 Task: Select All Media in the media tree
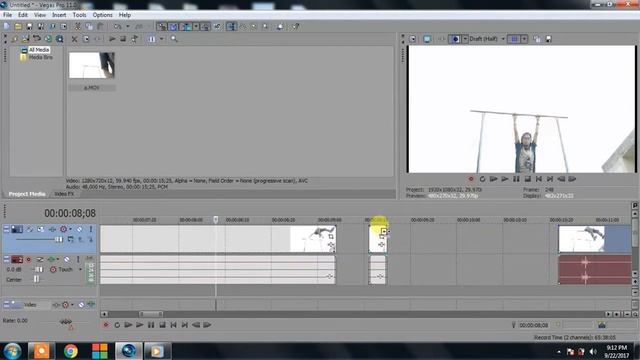point(39,50)
